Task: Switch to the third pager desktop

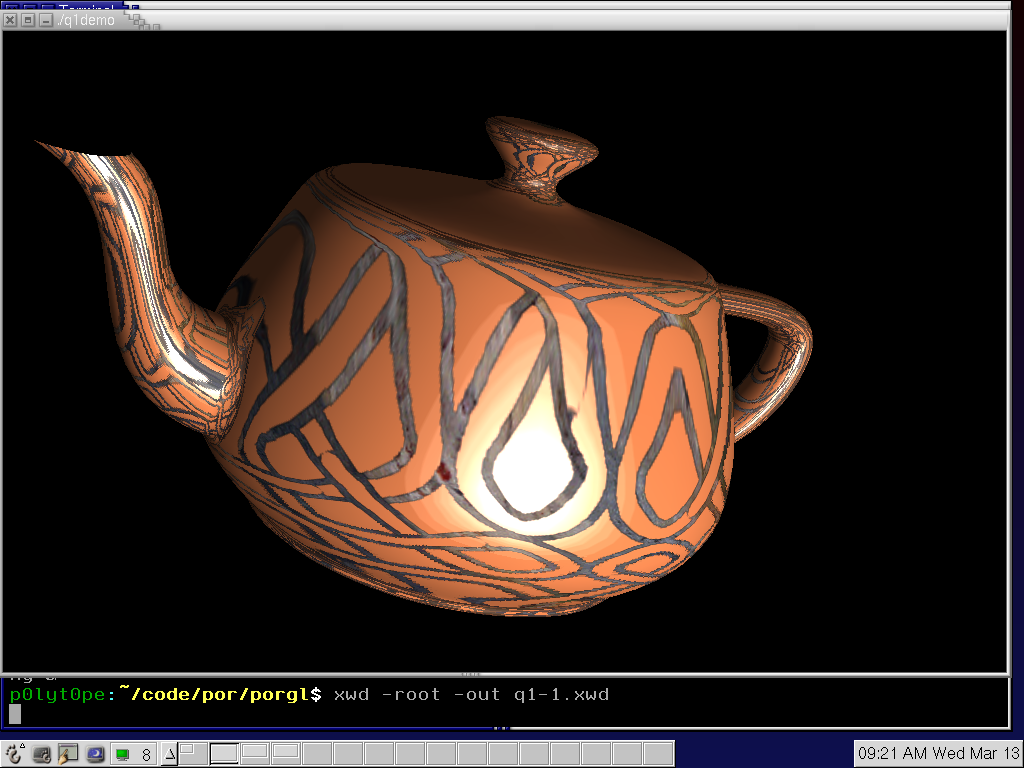Action: [255, 752]
